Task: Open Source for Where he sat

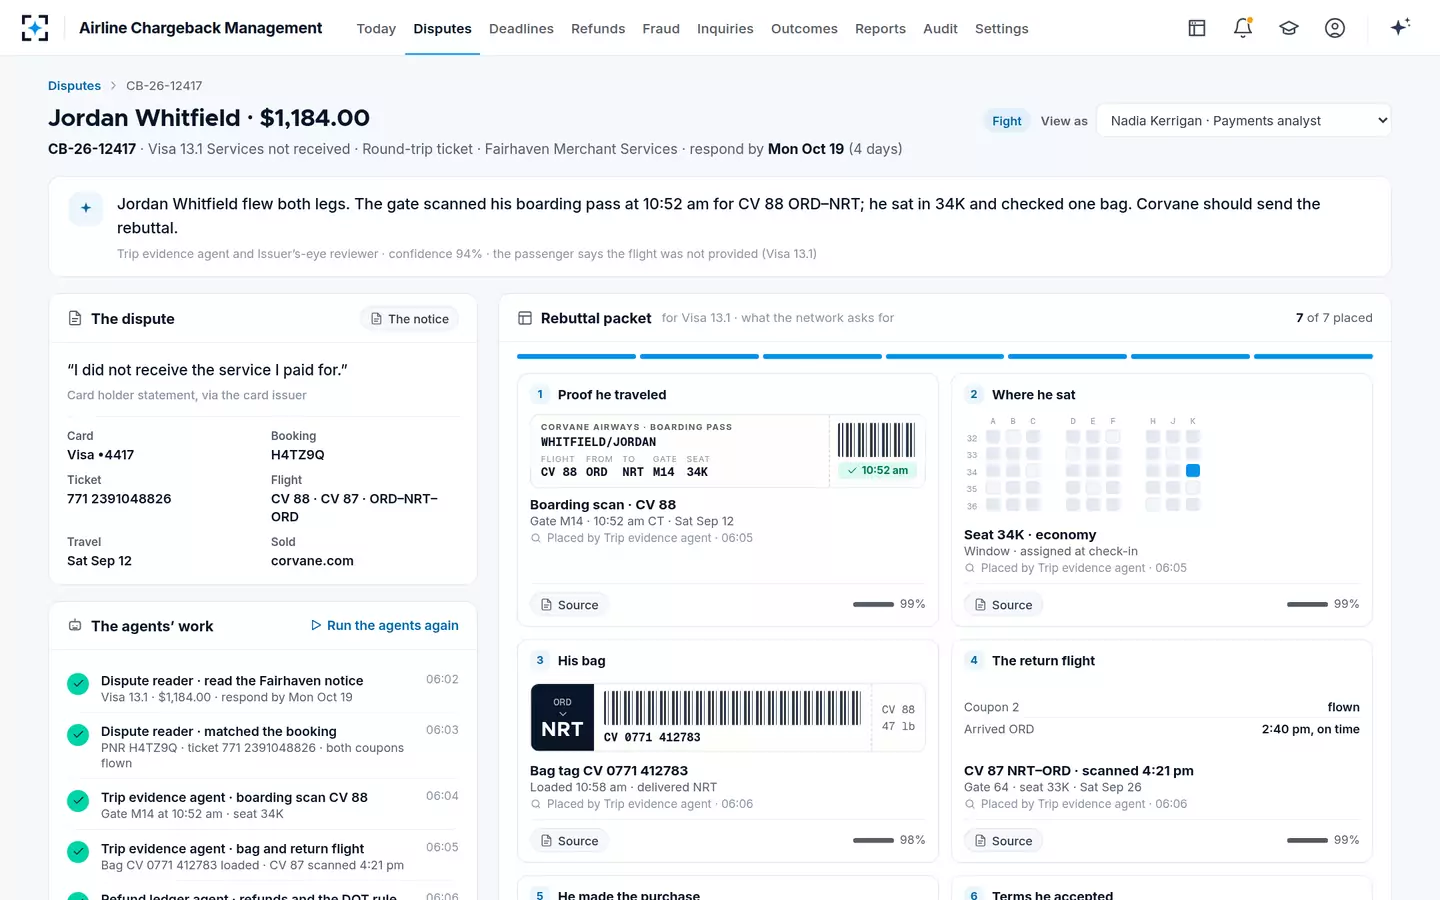Action: coord(1003,605)
